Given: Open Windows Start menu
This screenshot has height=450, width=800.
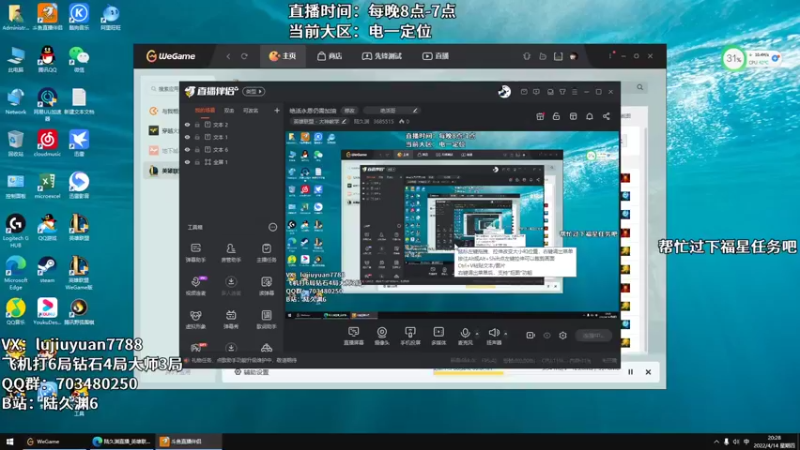Looking at the screenshot, I should [10, 441].
